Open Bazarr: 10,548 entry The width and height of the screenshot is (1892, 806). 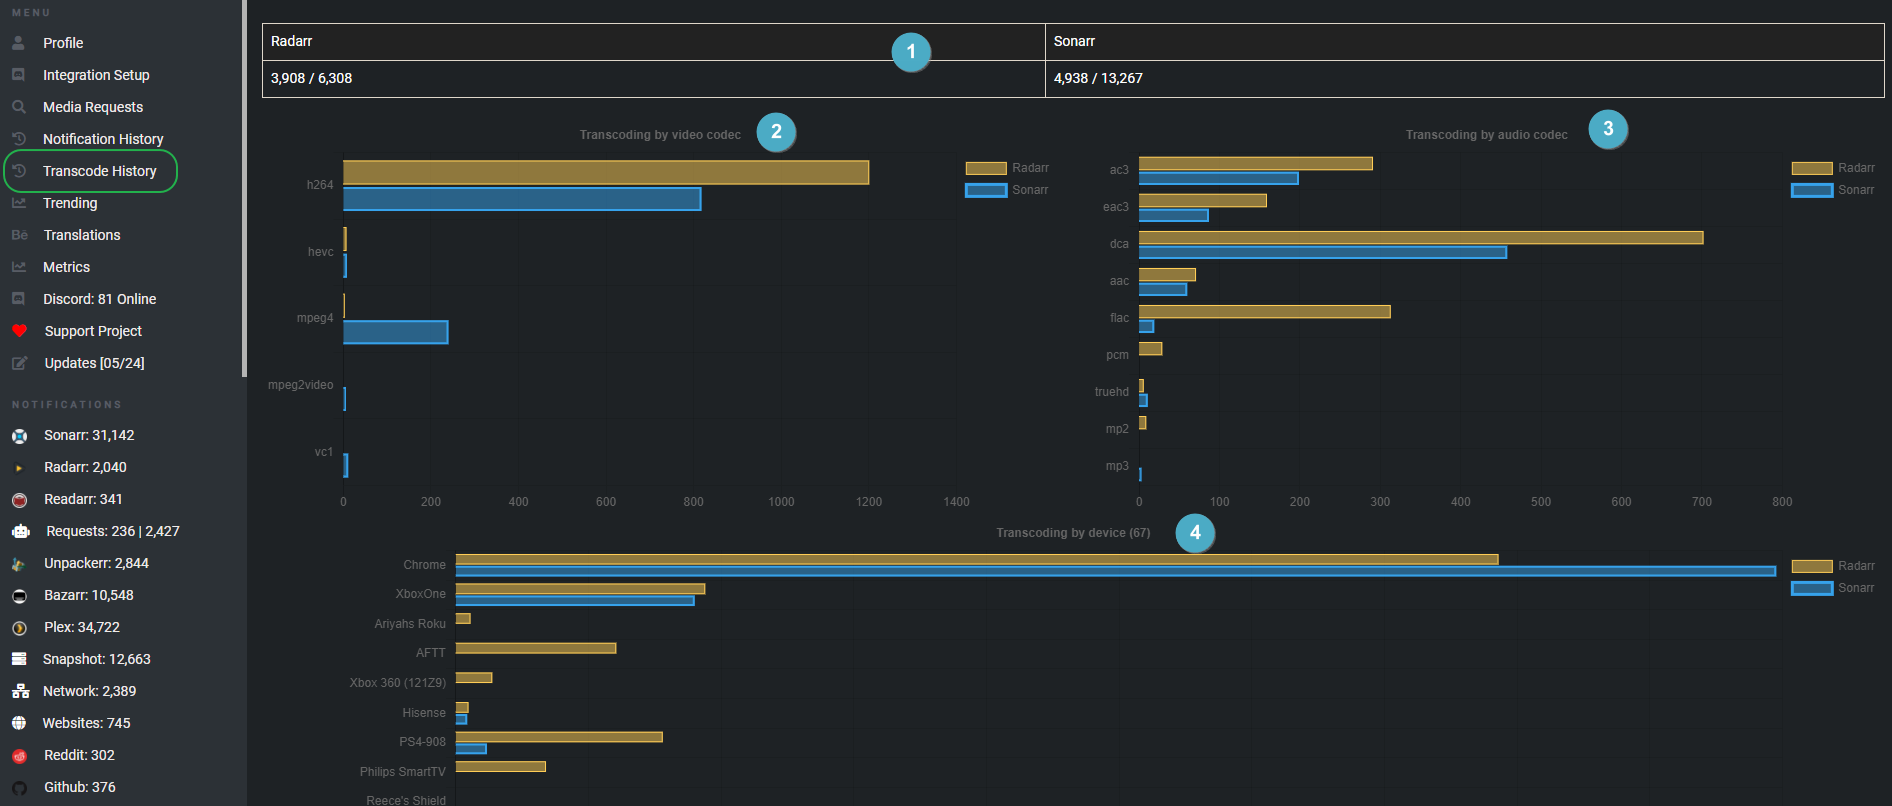[89, 595]
